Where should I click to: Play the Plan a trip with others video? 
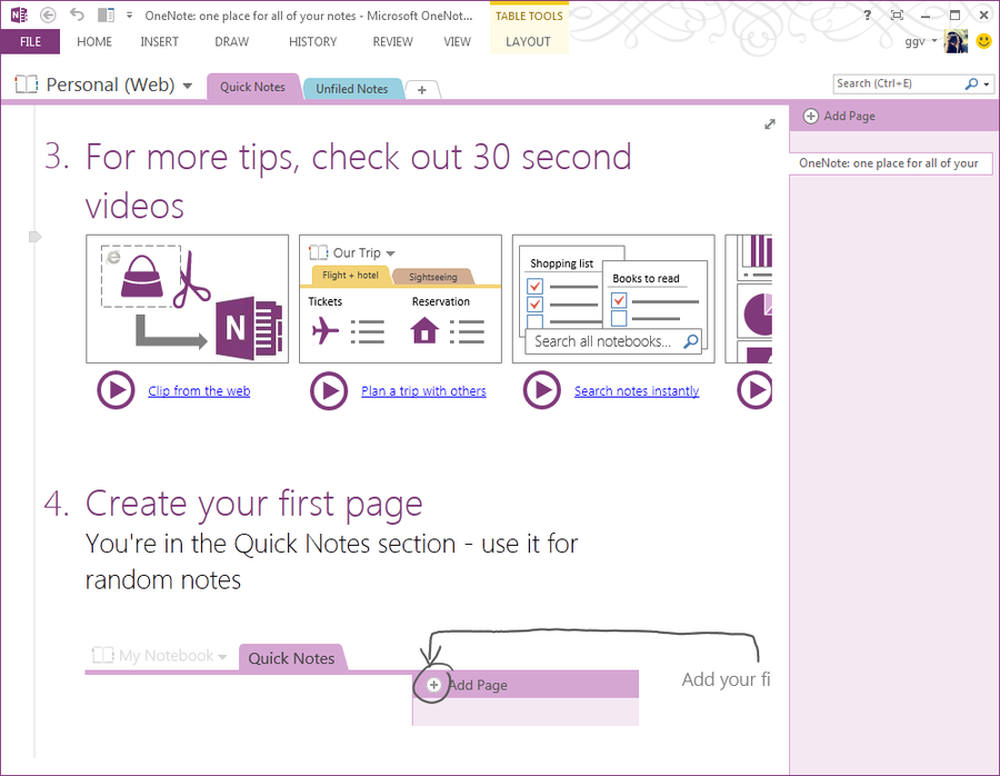point(329,390)
